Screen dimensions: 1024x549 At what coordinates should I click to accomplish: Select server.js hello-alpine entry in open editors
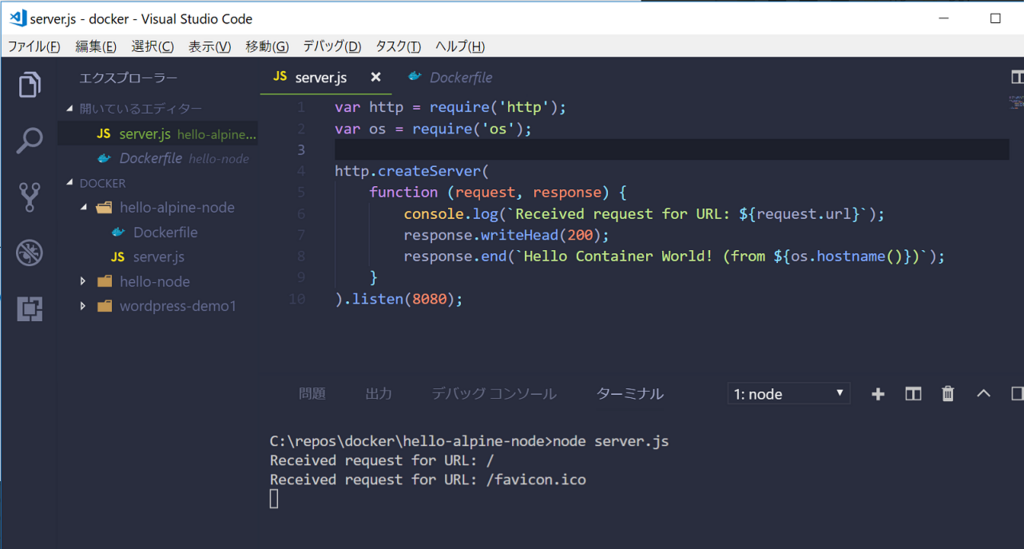click(157, 134)
